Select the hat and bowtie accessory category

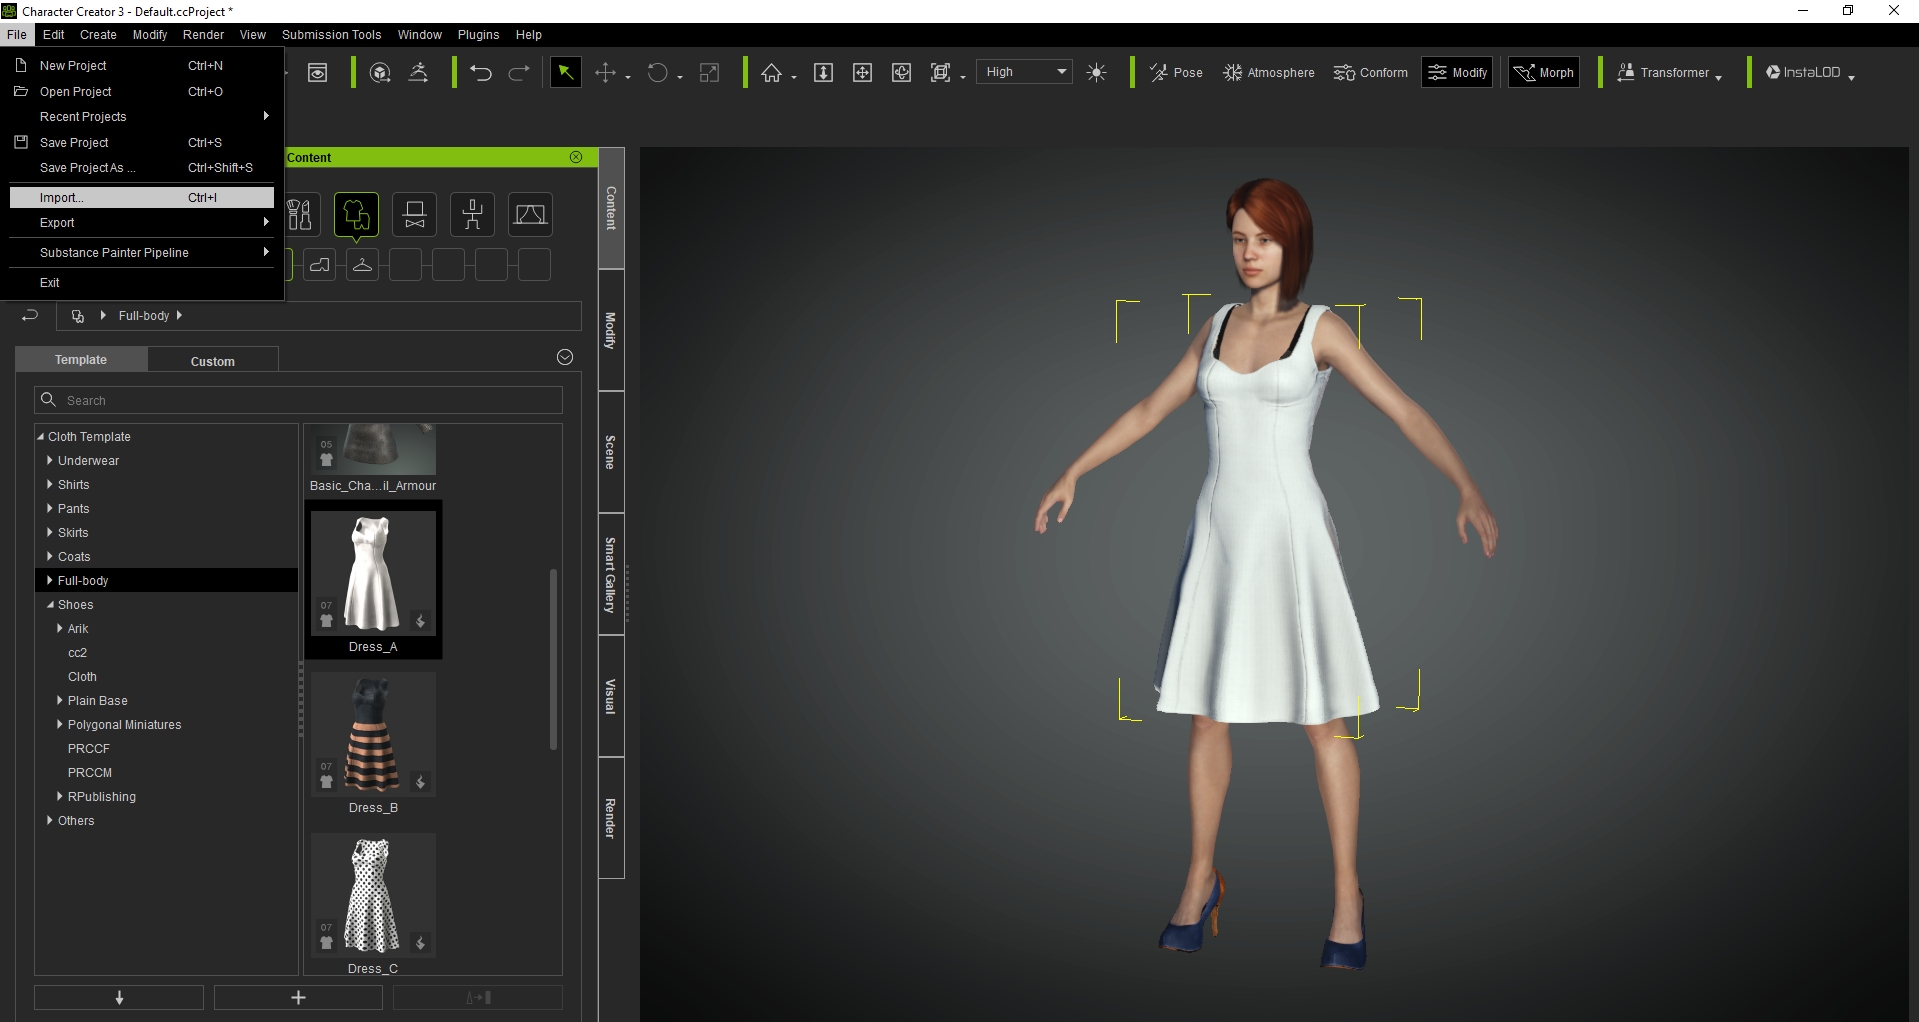[x=415, y=214]
